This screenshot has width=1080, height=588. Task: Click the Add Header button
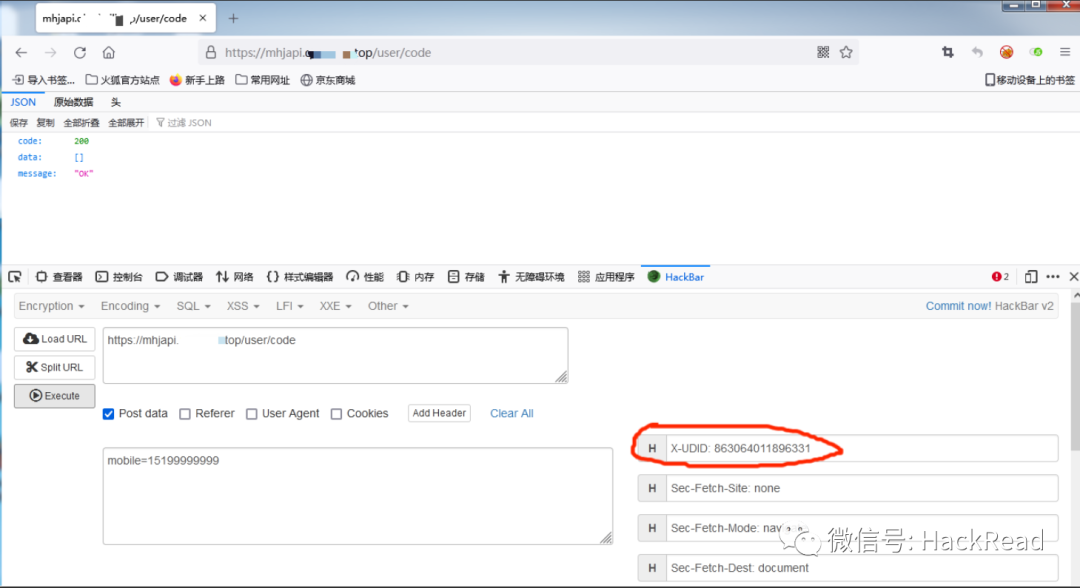tap(439, 413)
